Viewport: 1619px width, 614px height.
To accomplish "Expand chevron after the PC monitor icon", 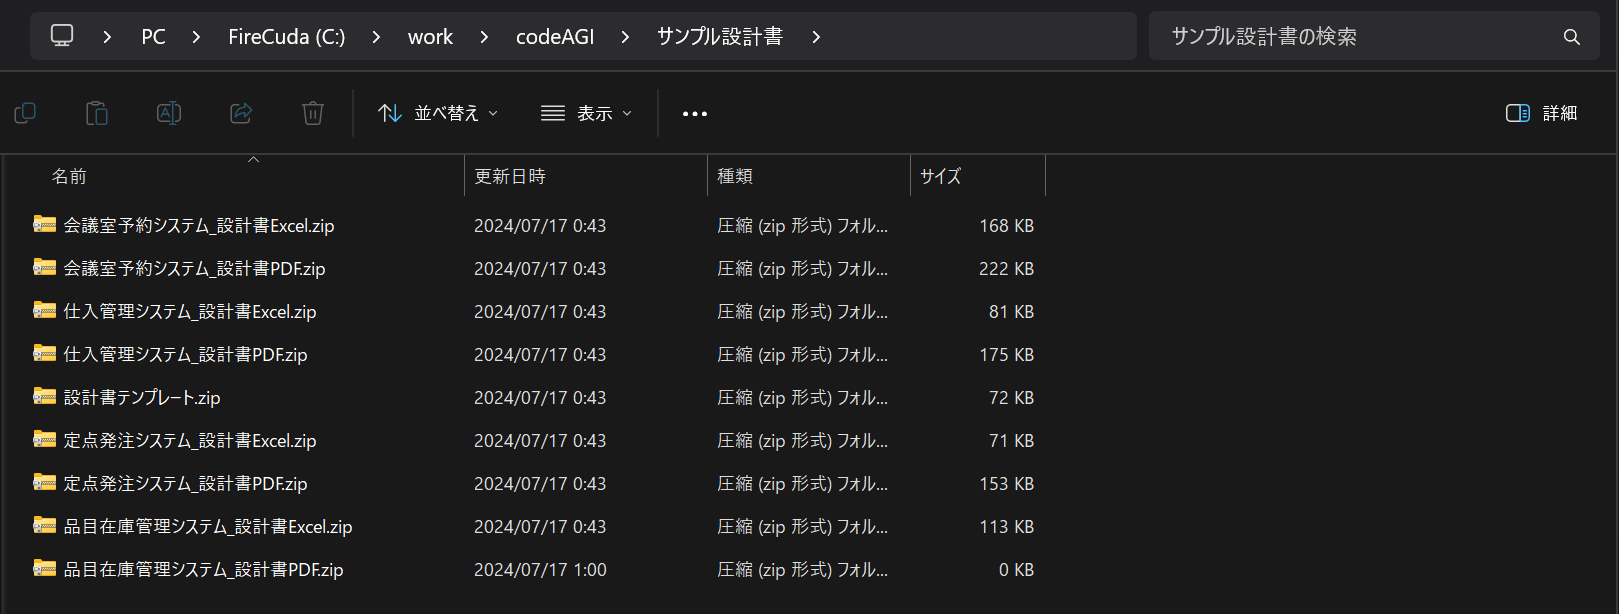I will pyautogui.click(x=107, y=37).
